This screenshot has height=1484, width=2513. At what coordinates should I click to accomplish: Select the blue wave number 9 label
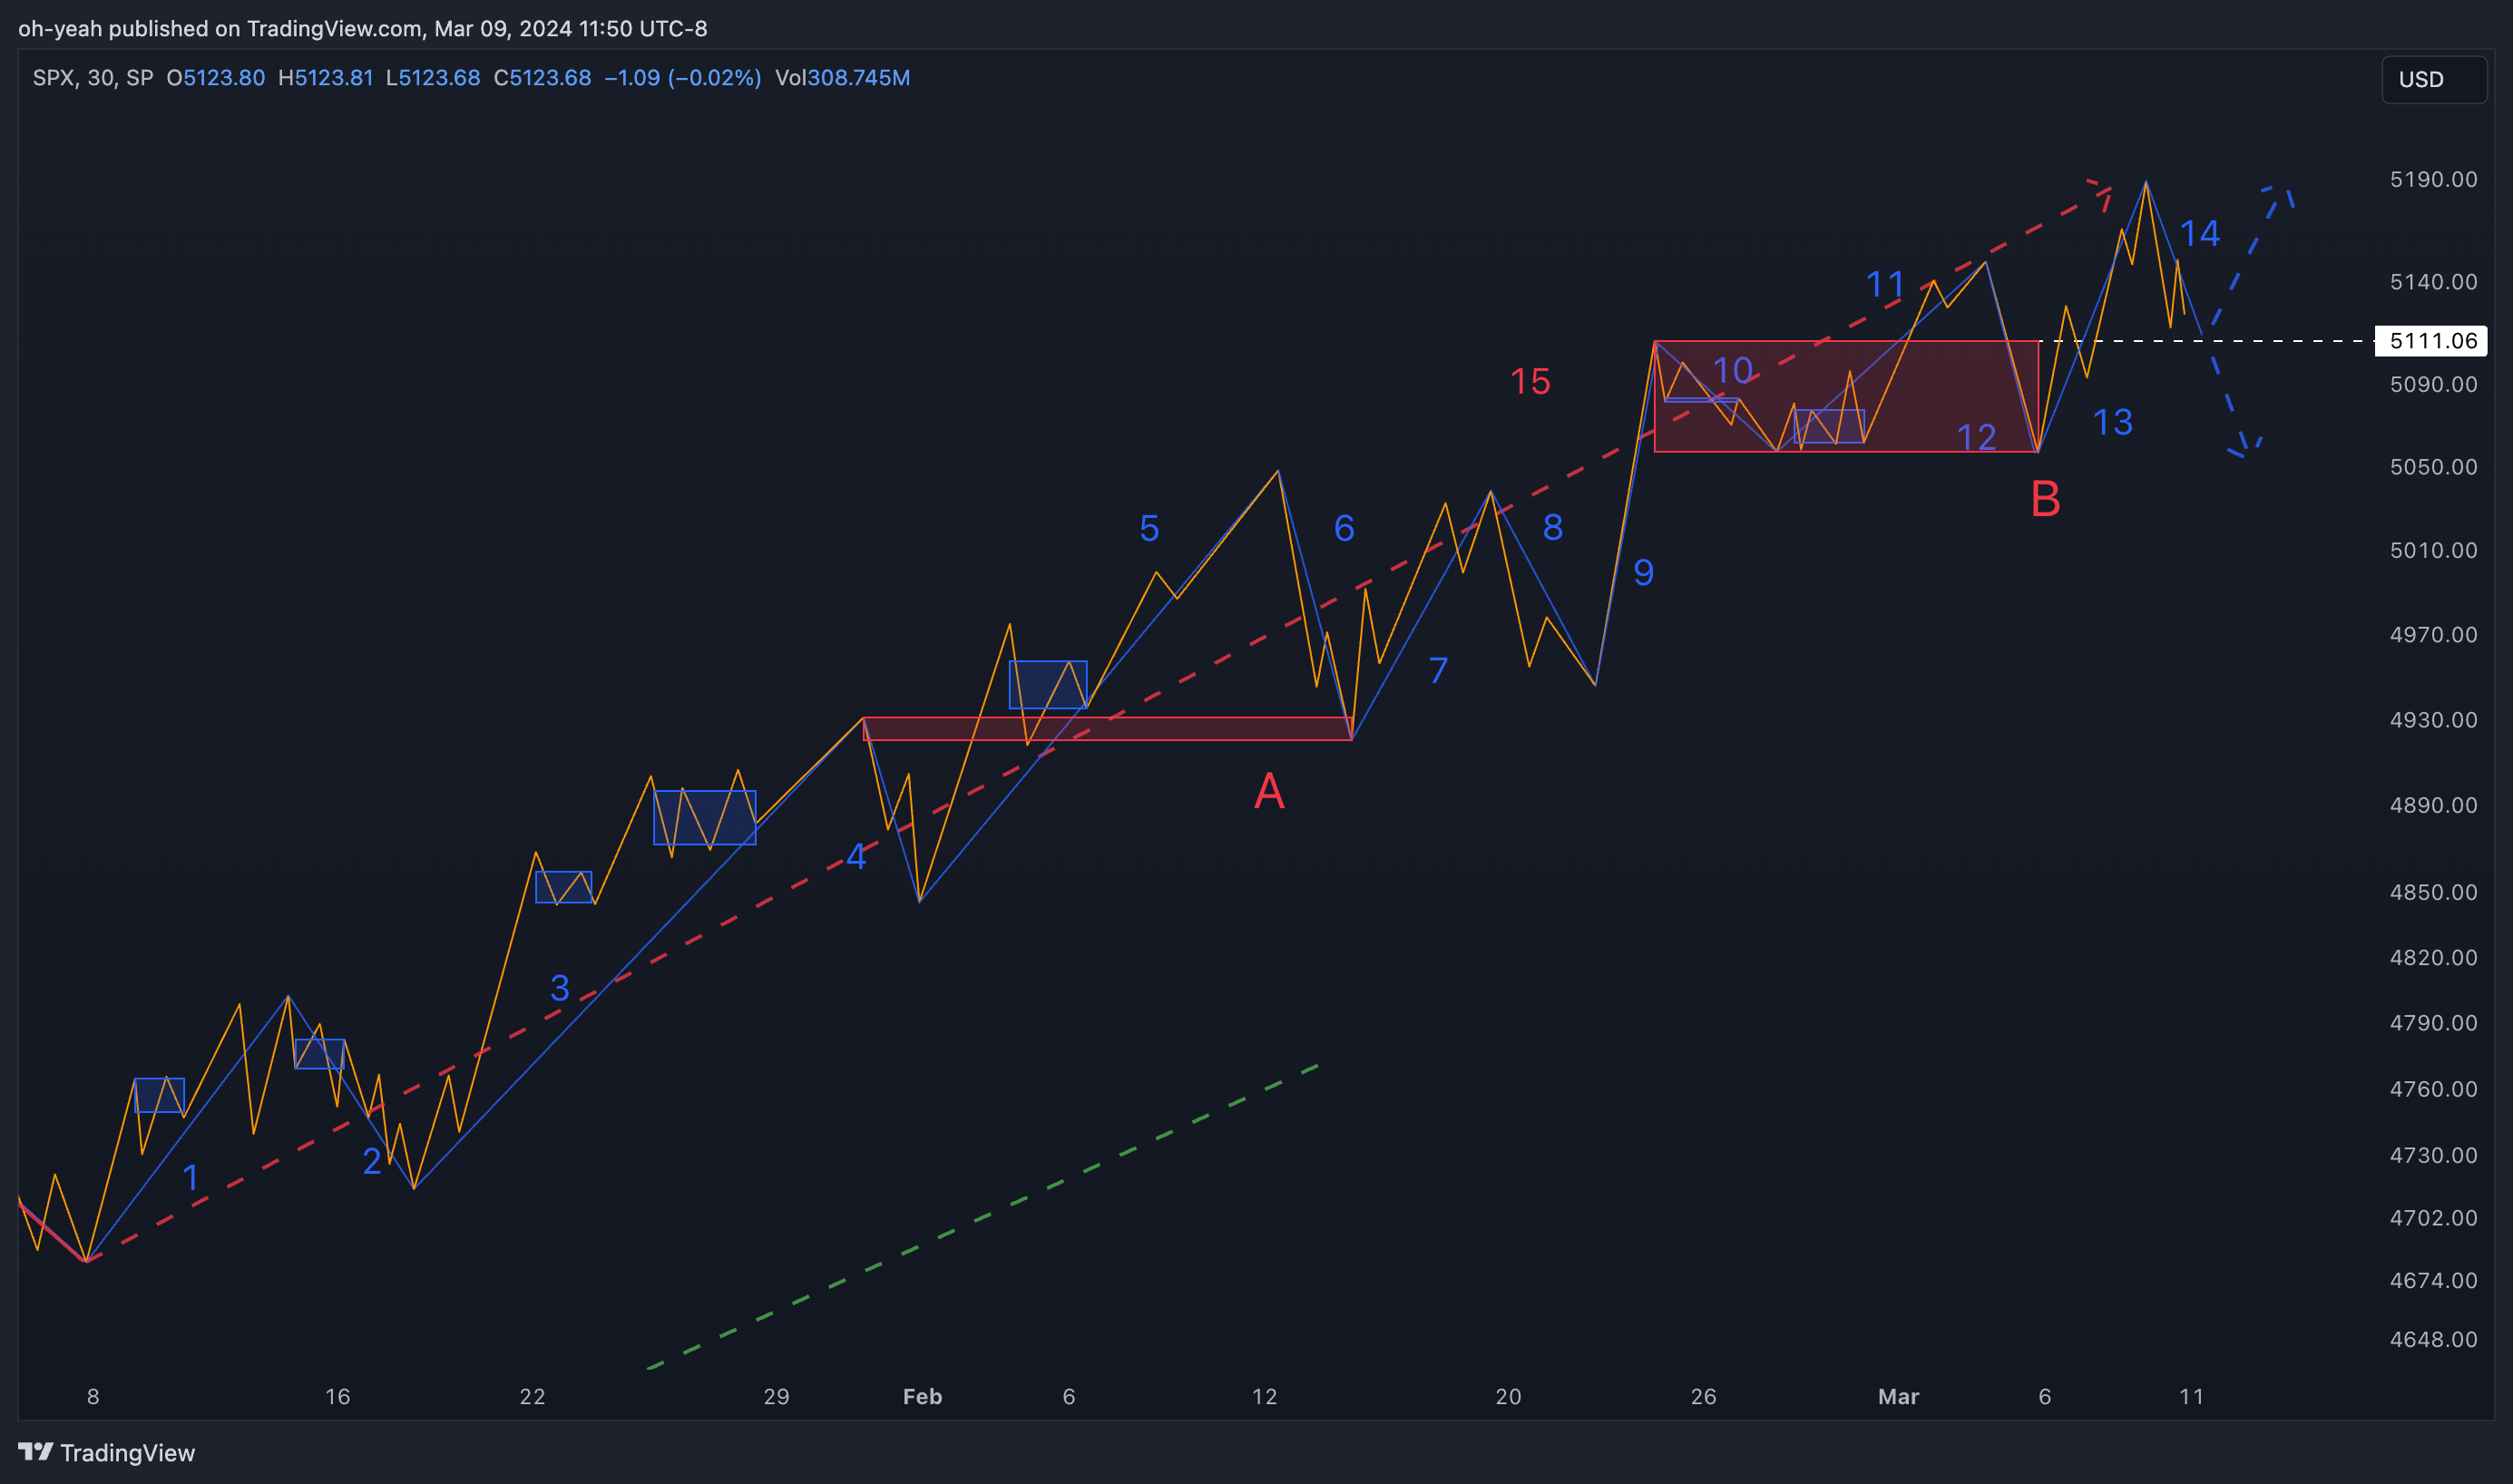click(x=1643, y=573)
